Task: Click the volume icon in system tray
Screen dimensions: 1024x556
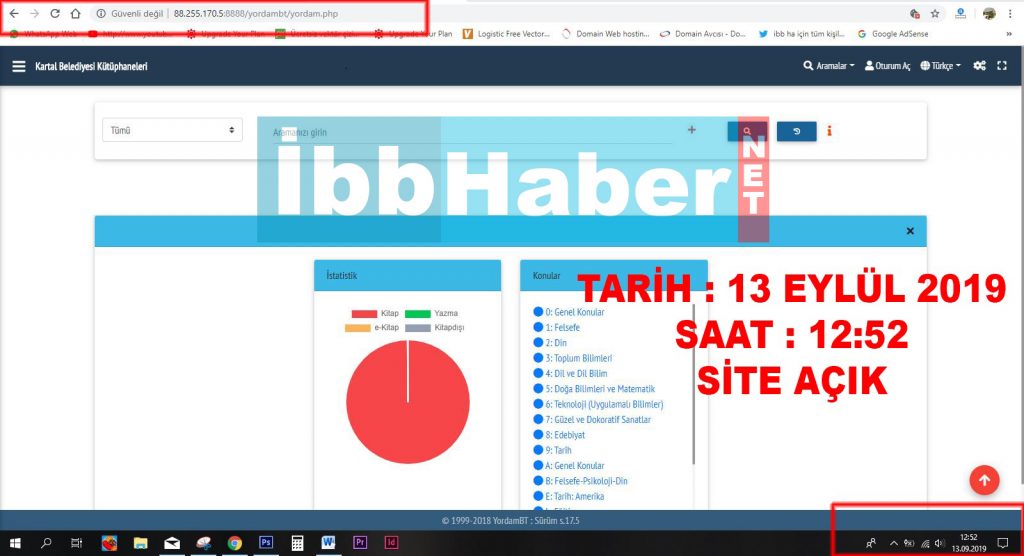Action: point(939,543)
